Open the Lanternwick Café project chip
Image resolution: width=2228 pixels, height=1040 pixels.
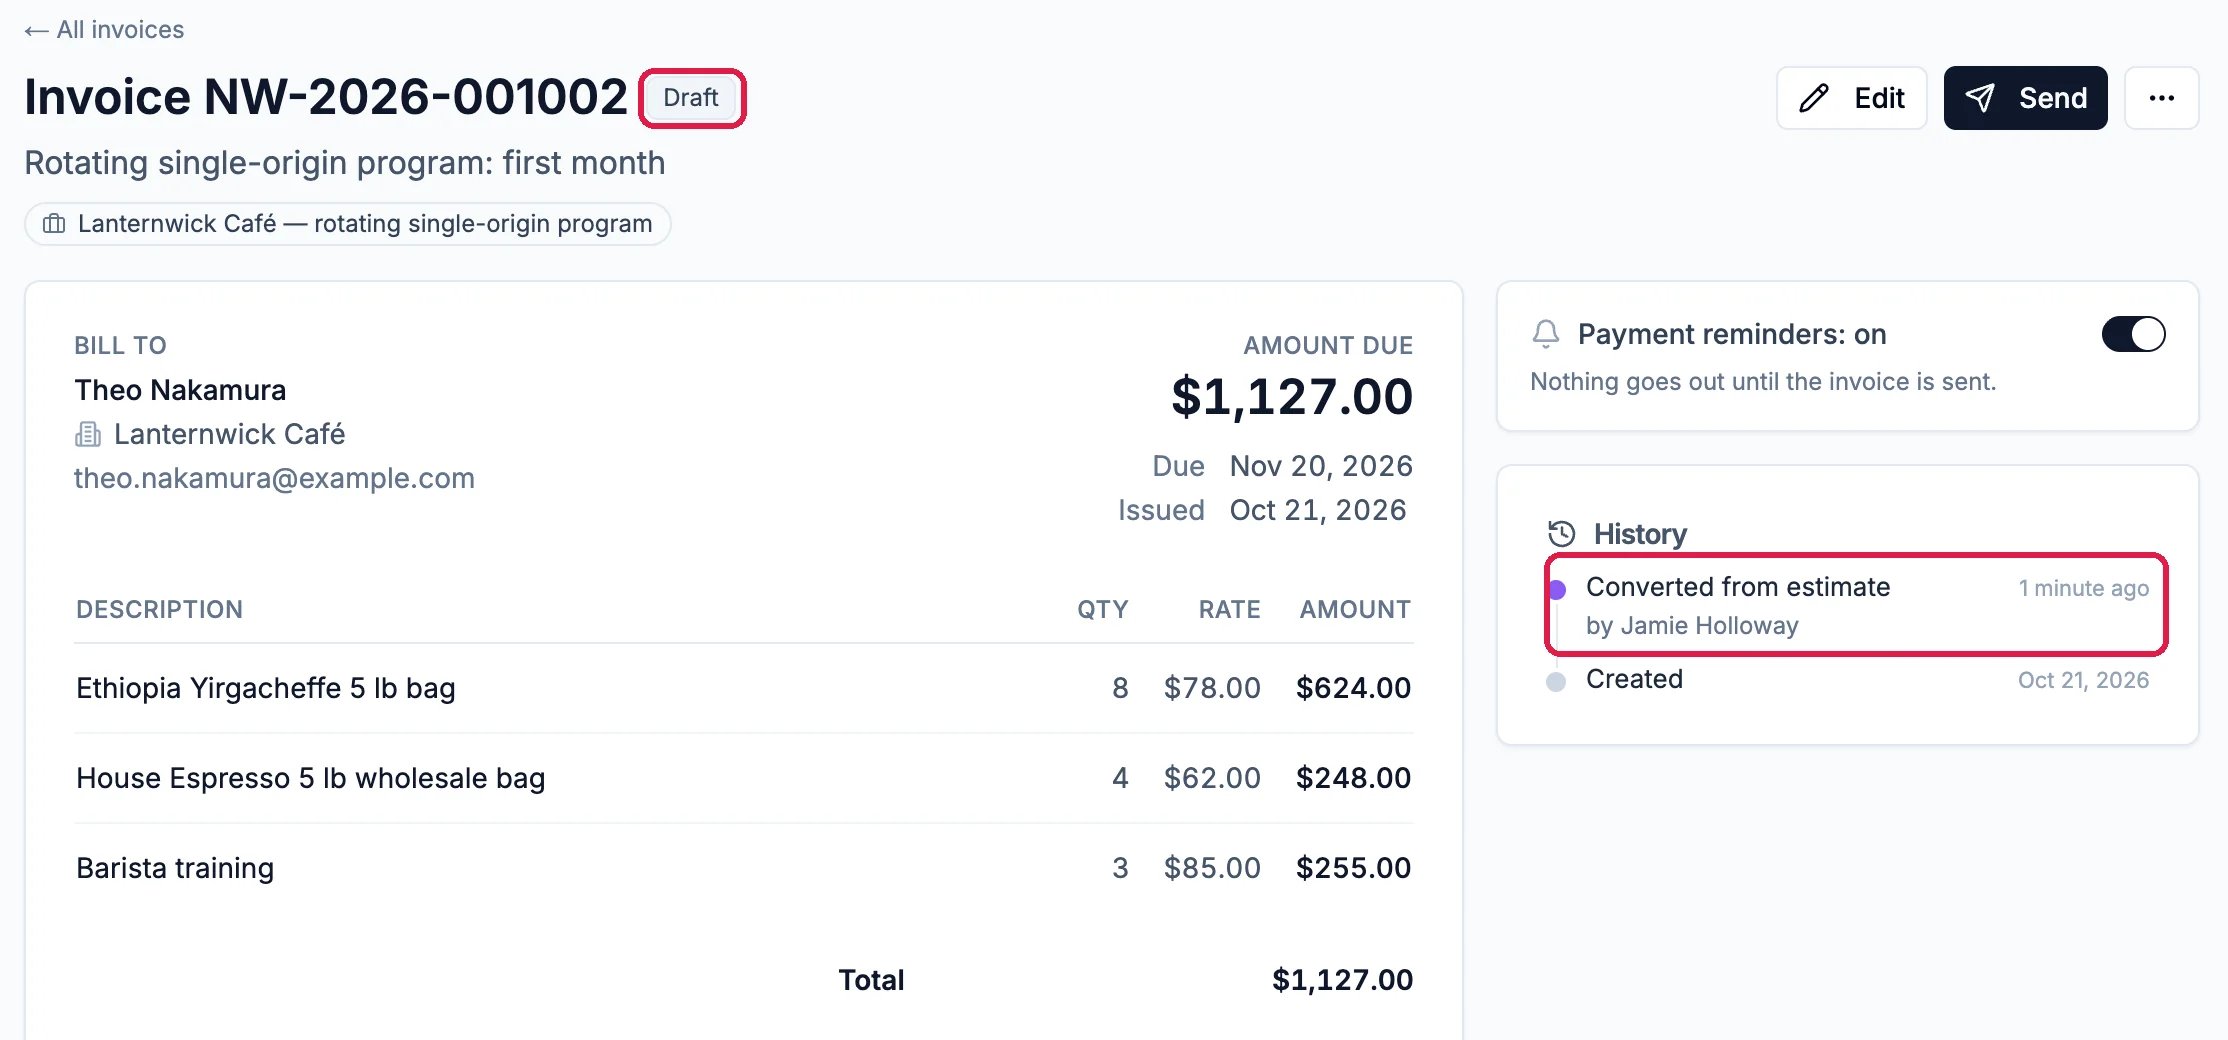[x=347, y=224]
